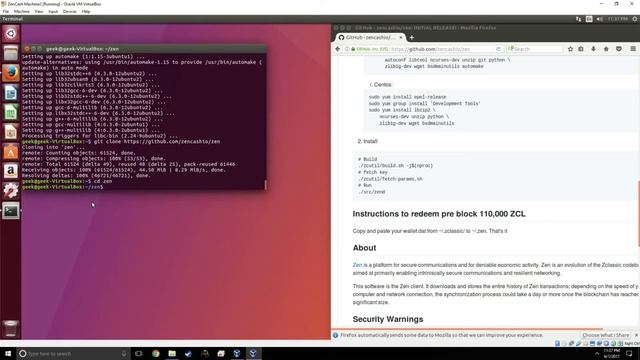Dismiss the Firefox data notification bar
640x360 pixels.
point(636,335)
